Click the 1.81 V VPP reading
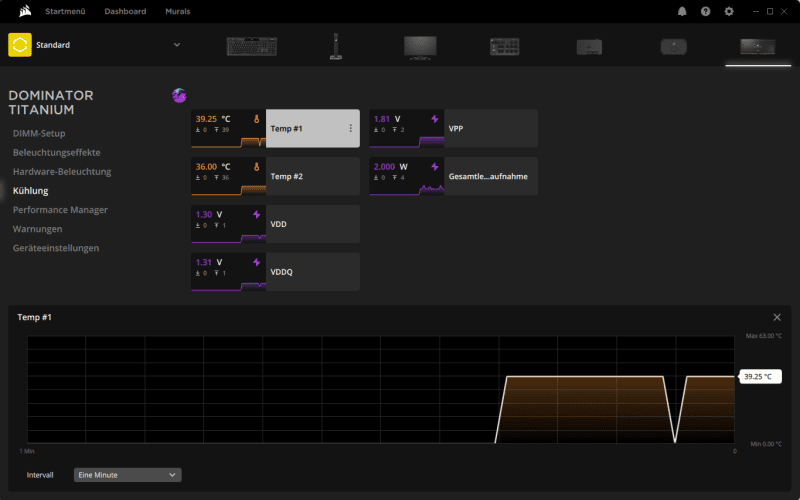800x500 pixels. pos(387,119)
